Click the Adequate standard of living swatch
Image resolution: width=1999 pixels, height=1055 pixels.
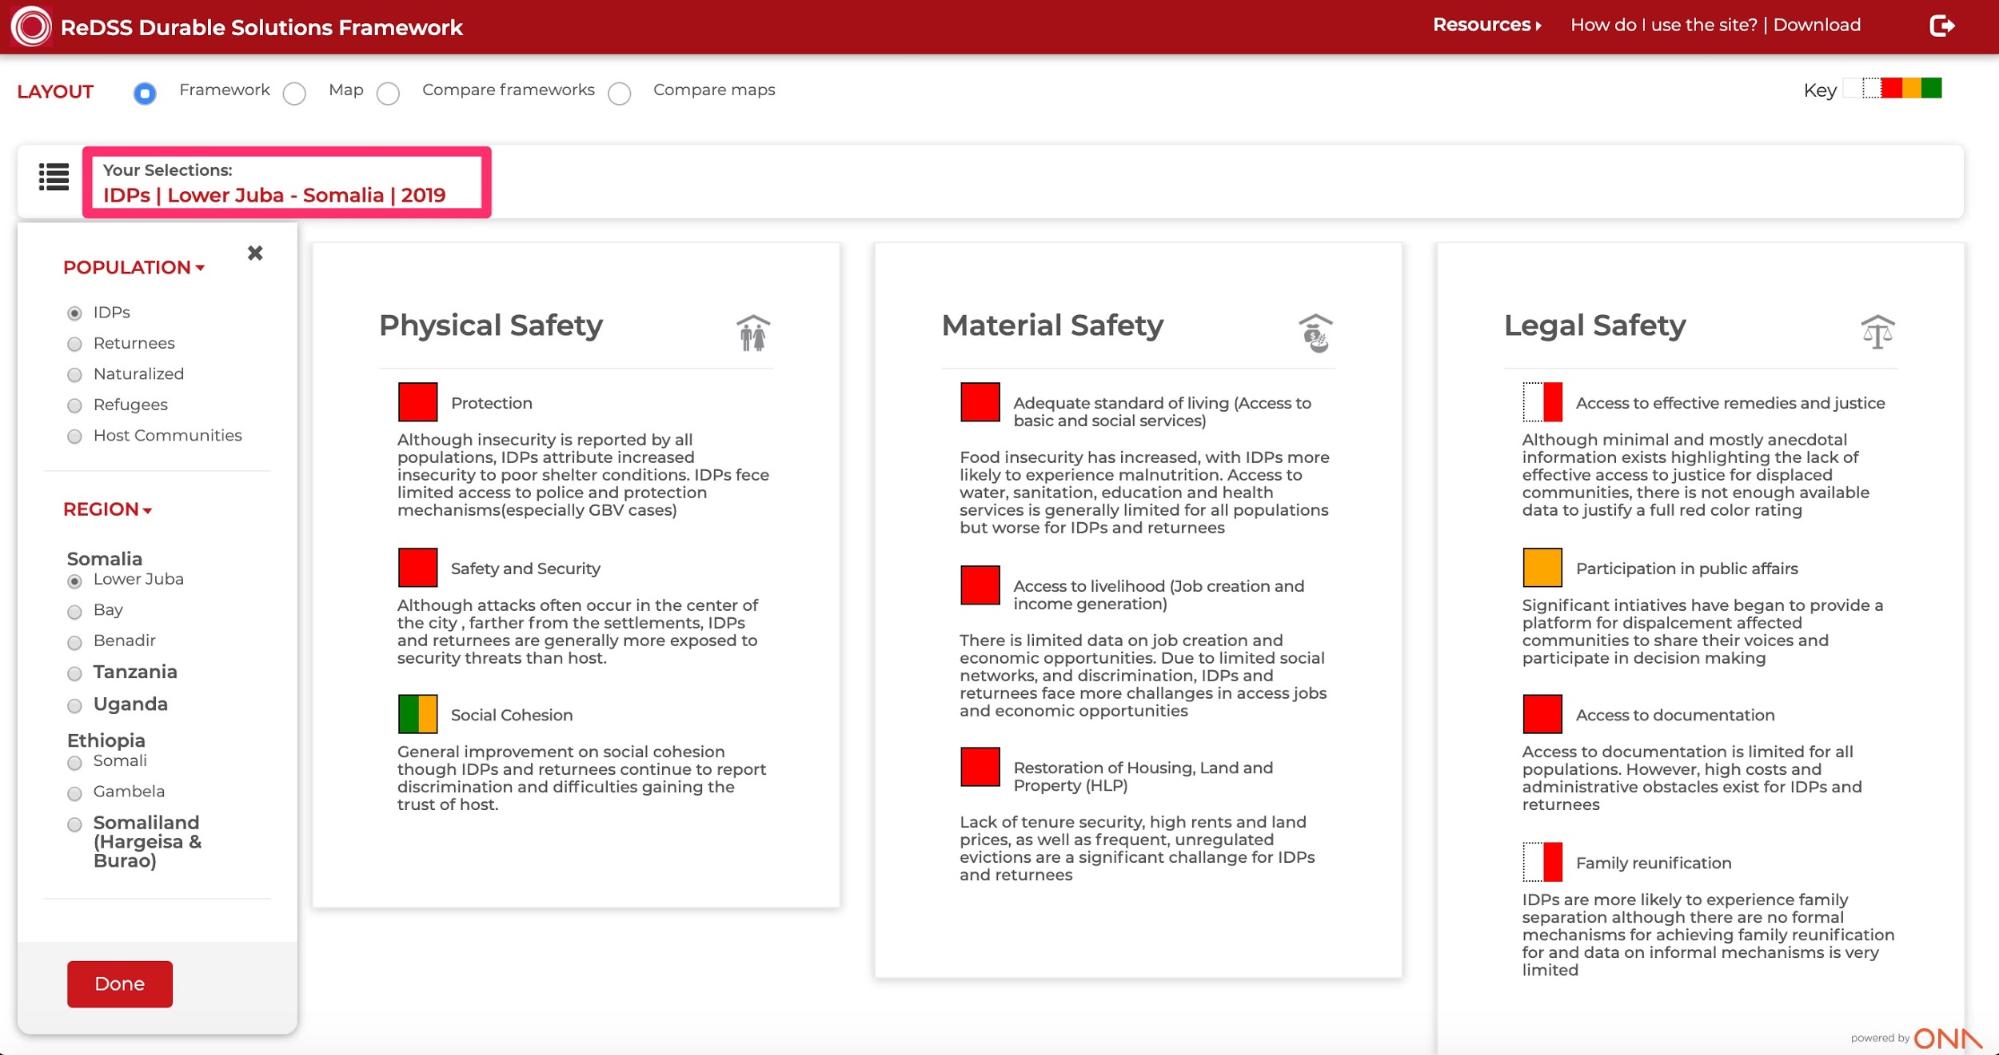pos(980,402)
